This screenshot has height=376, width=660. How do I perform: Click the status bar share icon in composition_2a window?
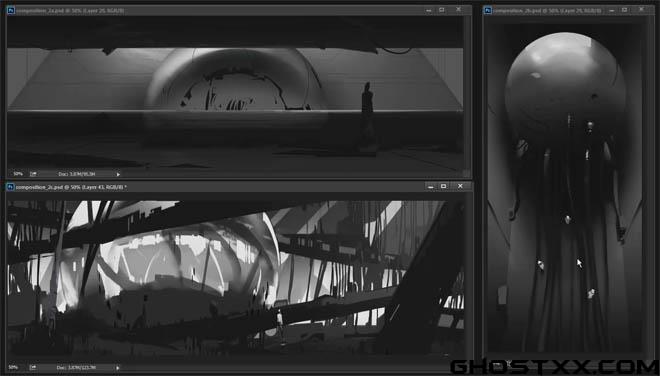[33, 174]
